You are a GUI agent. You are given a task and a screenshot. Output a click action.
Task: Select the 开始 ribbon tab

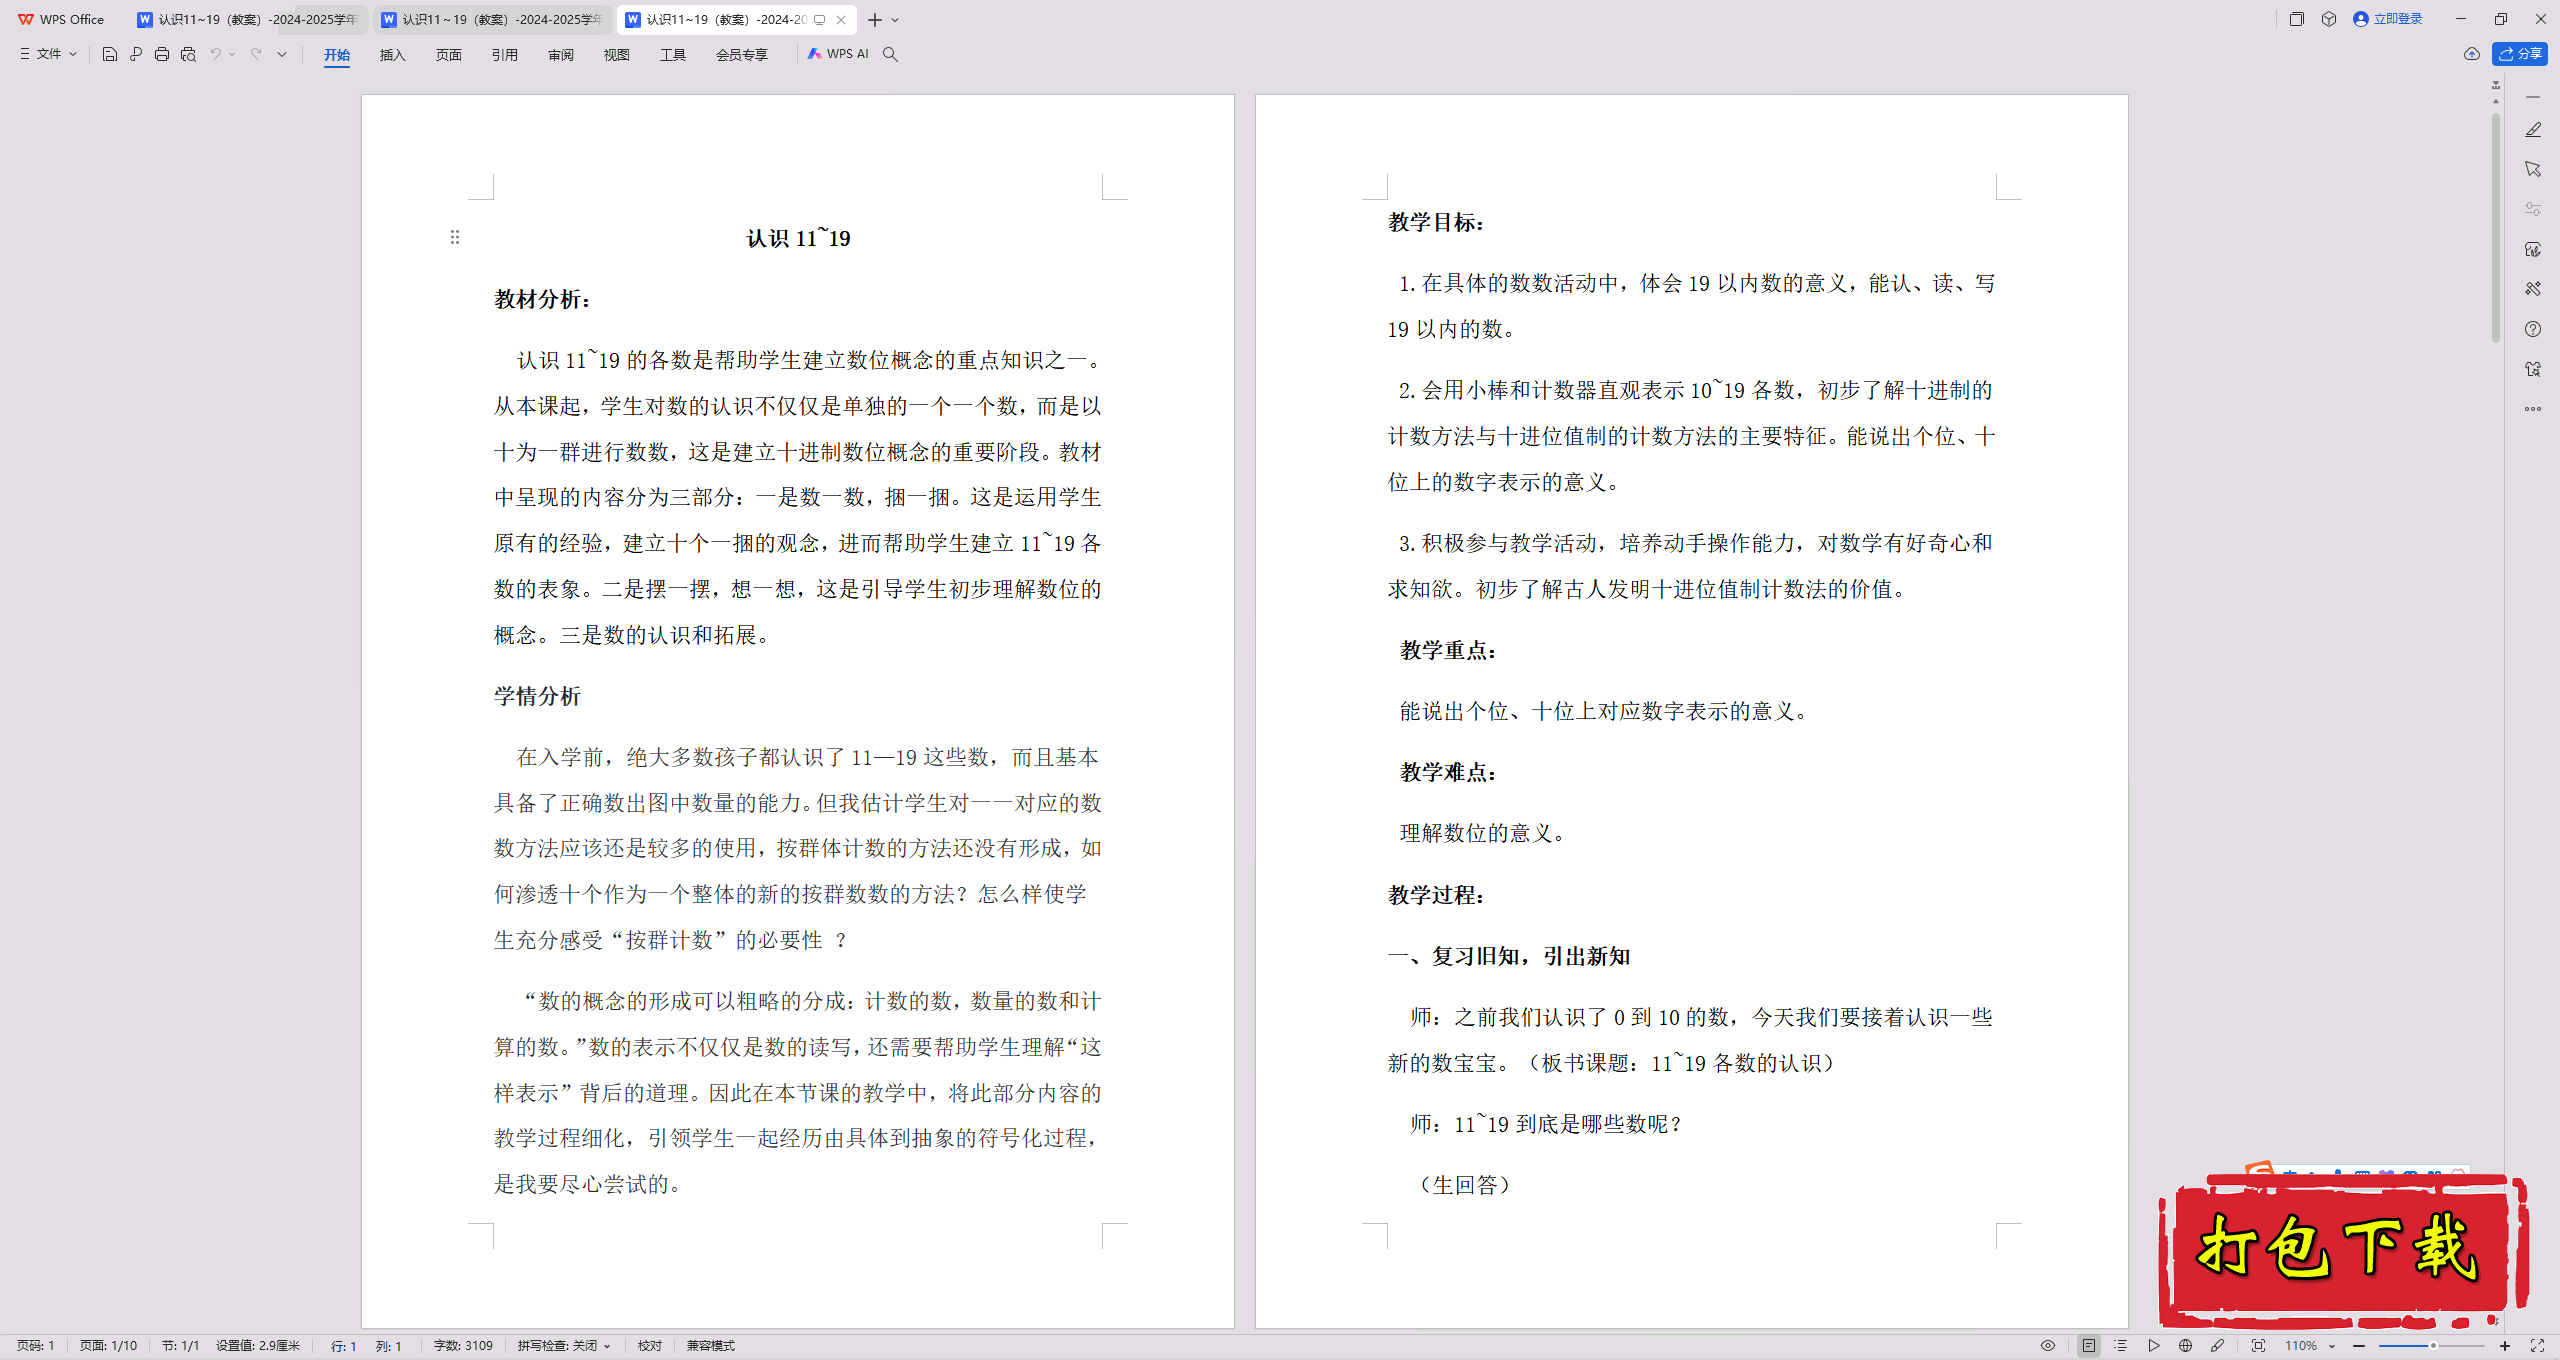click(x=337, y=55)
